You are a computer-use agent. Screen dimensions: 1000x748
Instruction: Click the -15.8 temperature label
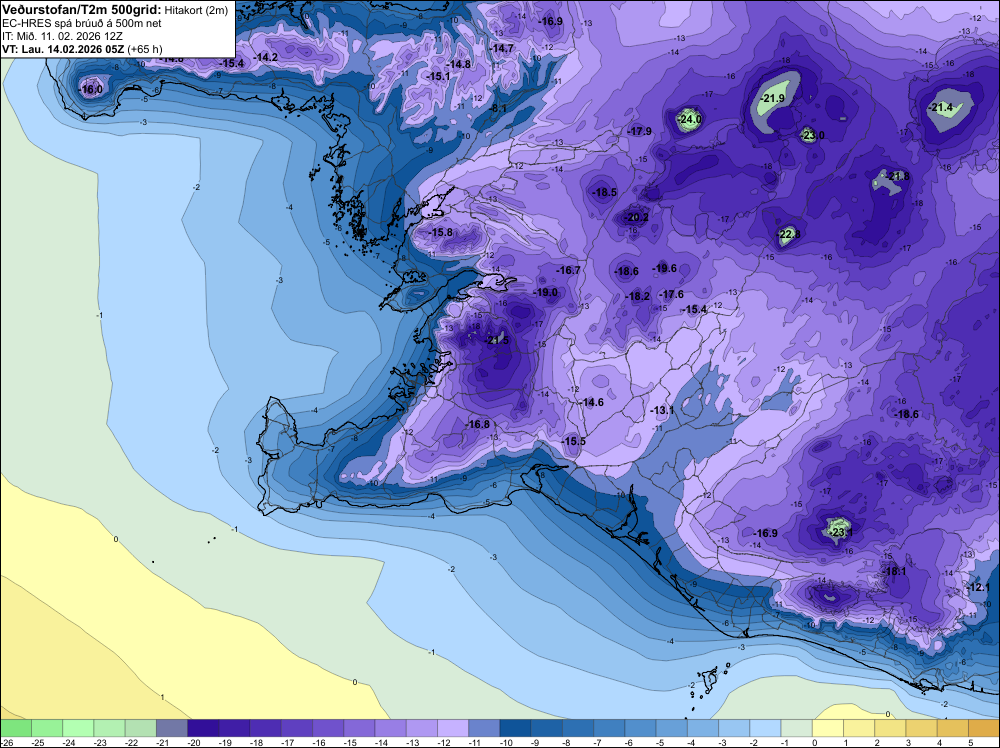click(441, 233)
